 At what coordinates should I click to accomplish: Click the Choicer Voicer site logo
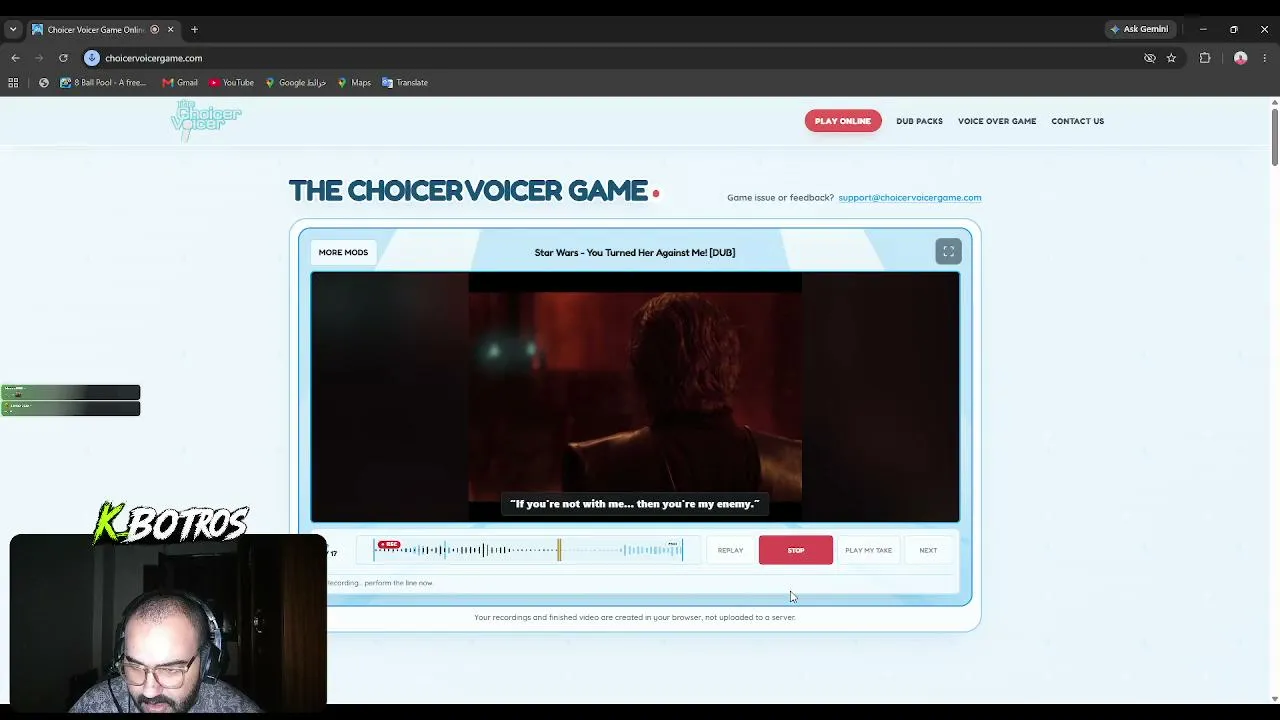[x=206, y=121]
